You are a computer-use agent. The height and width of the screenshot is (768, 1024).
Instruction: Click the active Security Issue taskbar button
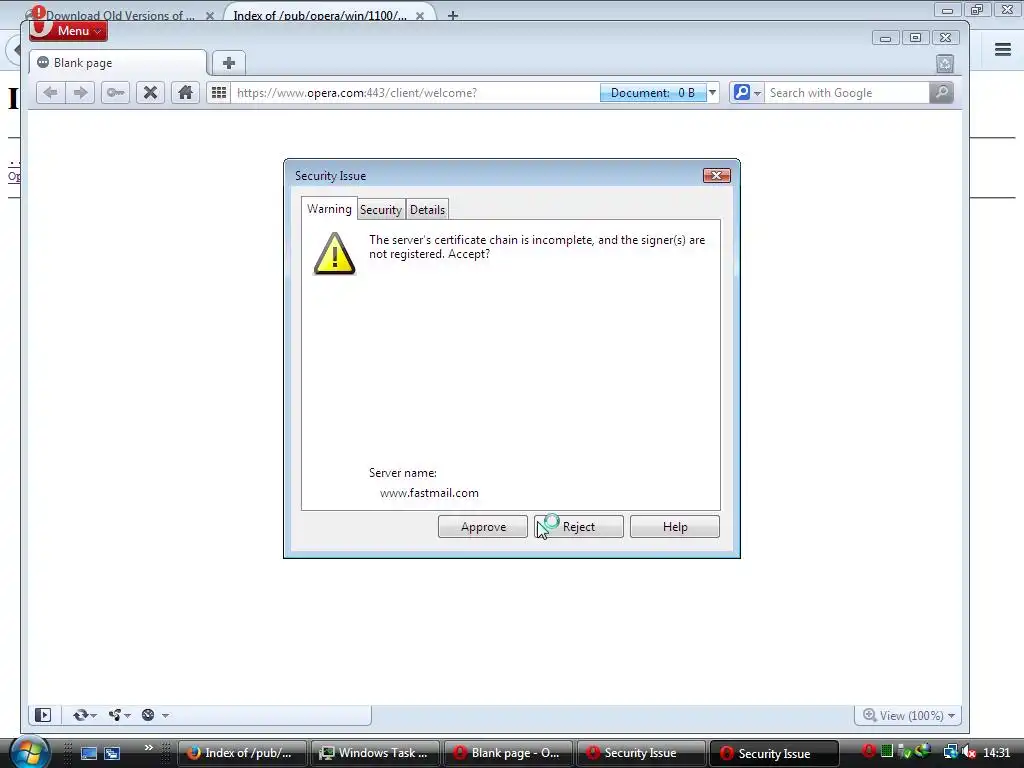click(x=775, y=753)
